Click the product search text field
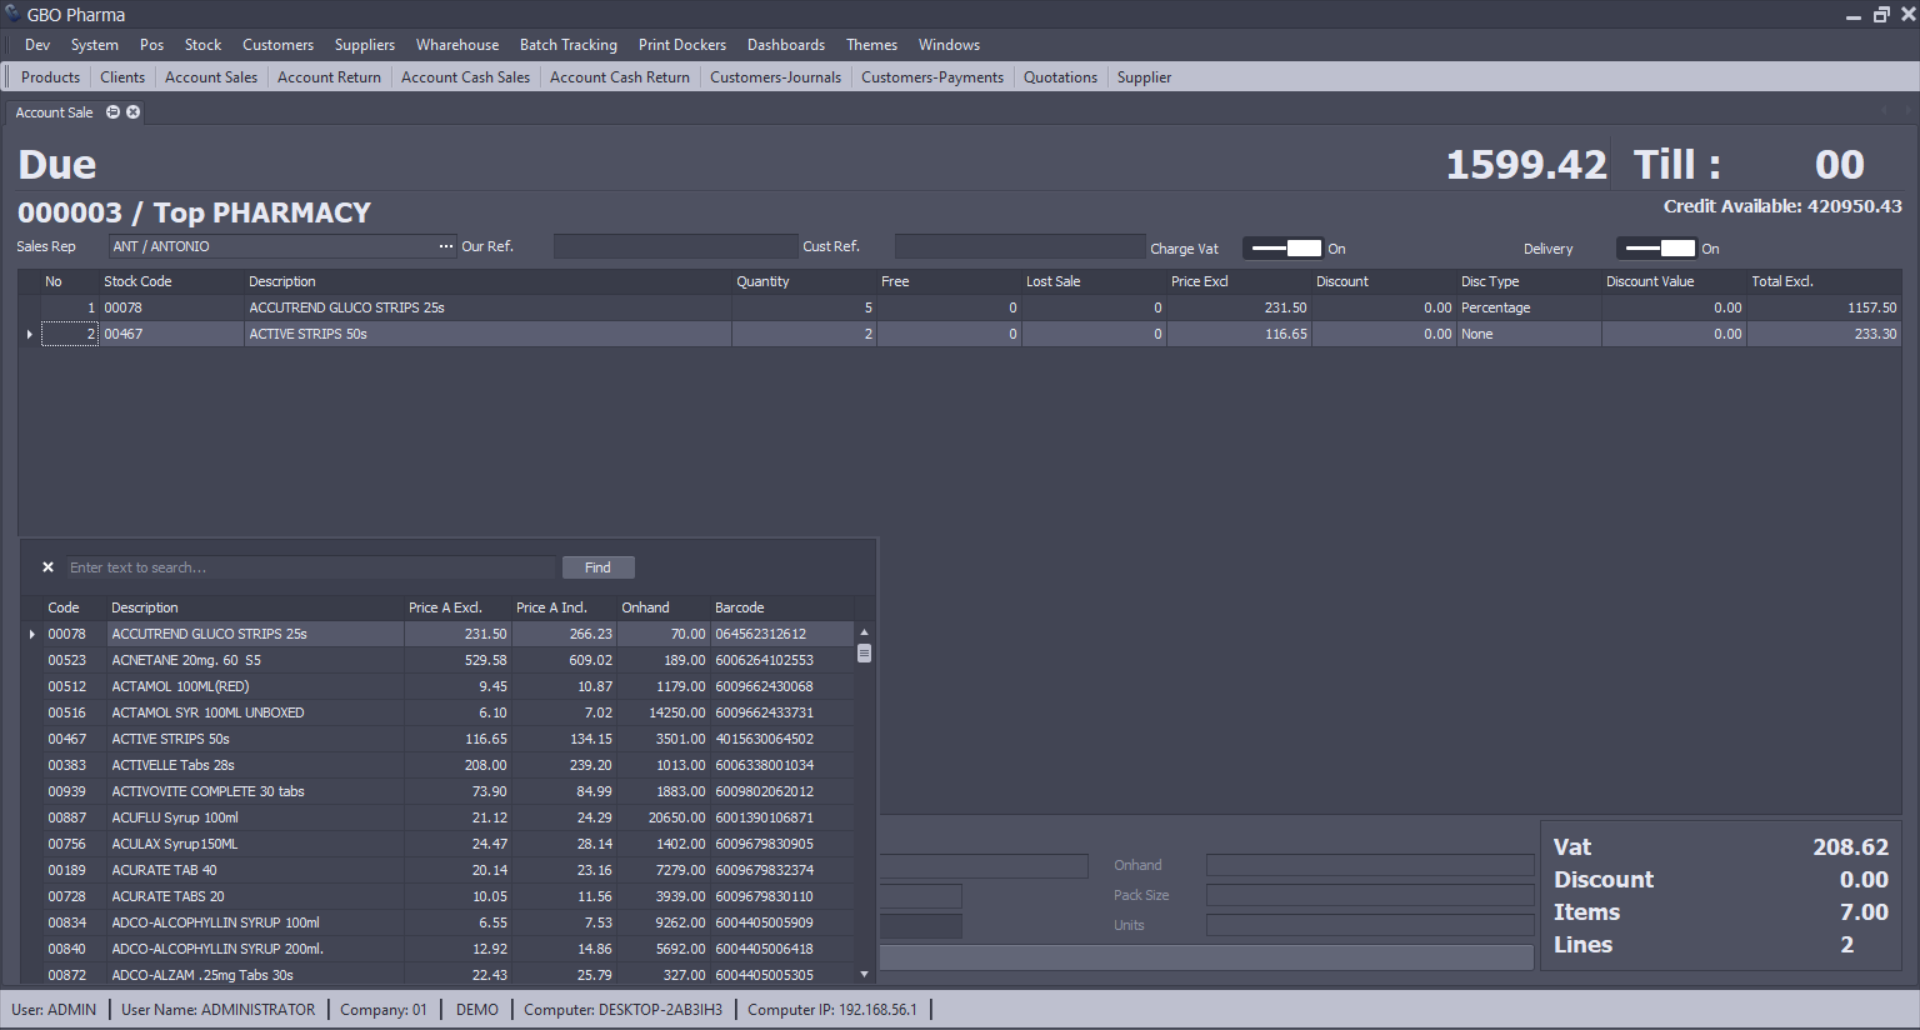The height and width of the screenshot is (1030, 1920). click(x=310, y=567)
